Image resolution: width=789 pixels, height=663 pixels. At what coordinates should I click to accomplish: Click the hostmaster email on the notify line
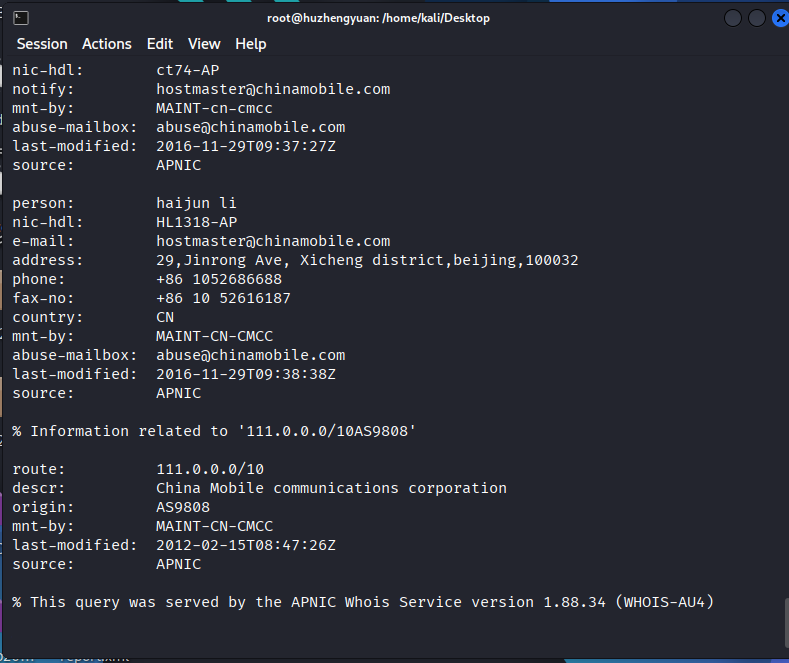(273, 89)
